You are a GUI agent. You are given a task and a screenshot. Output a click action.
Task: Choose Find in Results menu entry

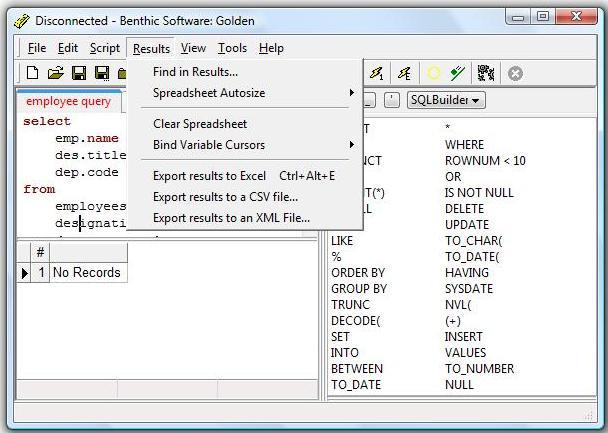pyautogui.click(x=195, y=71)
